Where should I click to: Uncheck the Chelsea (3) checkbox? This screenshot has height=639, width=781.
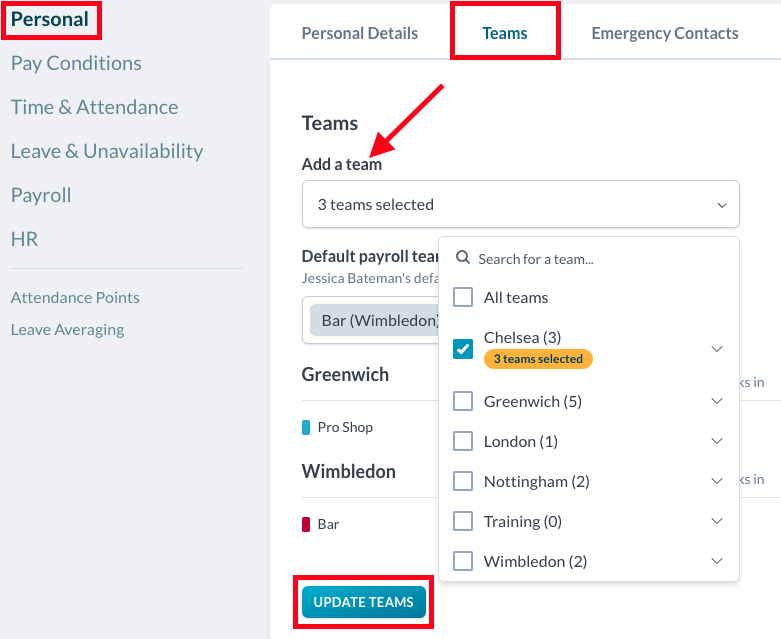click(x=463, y=348)
